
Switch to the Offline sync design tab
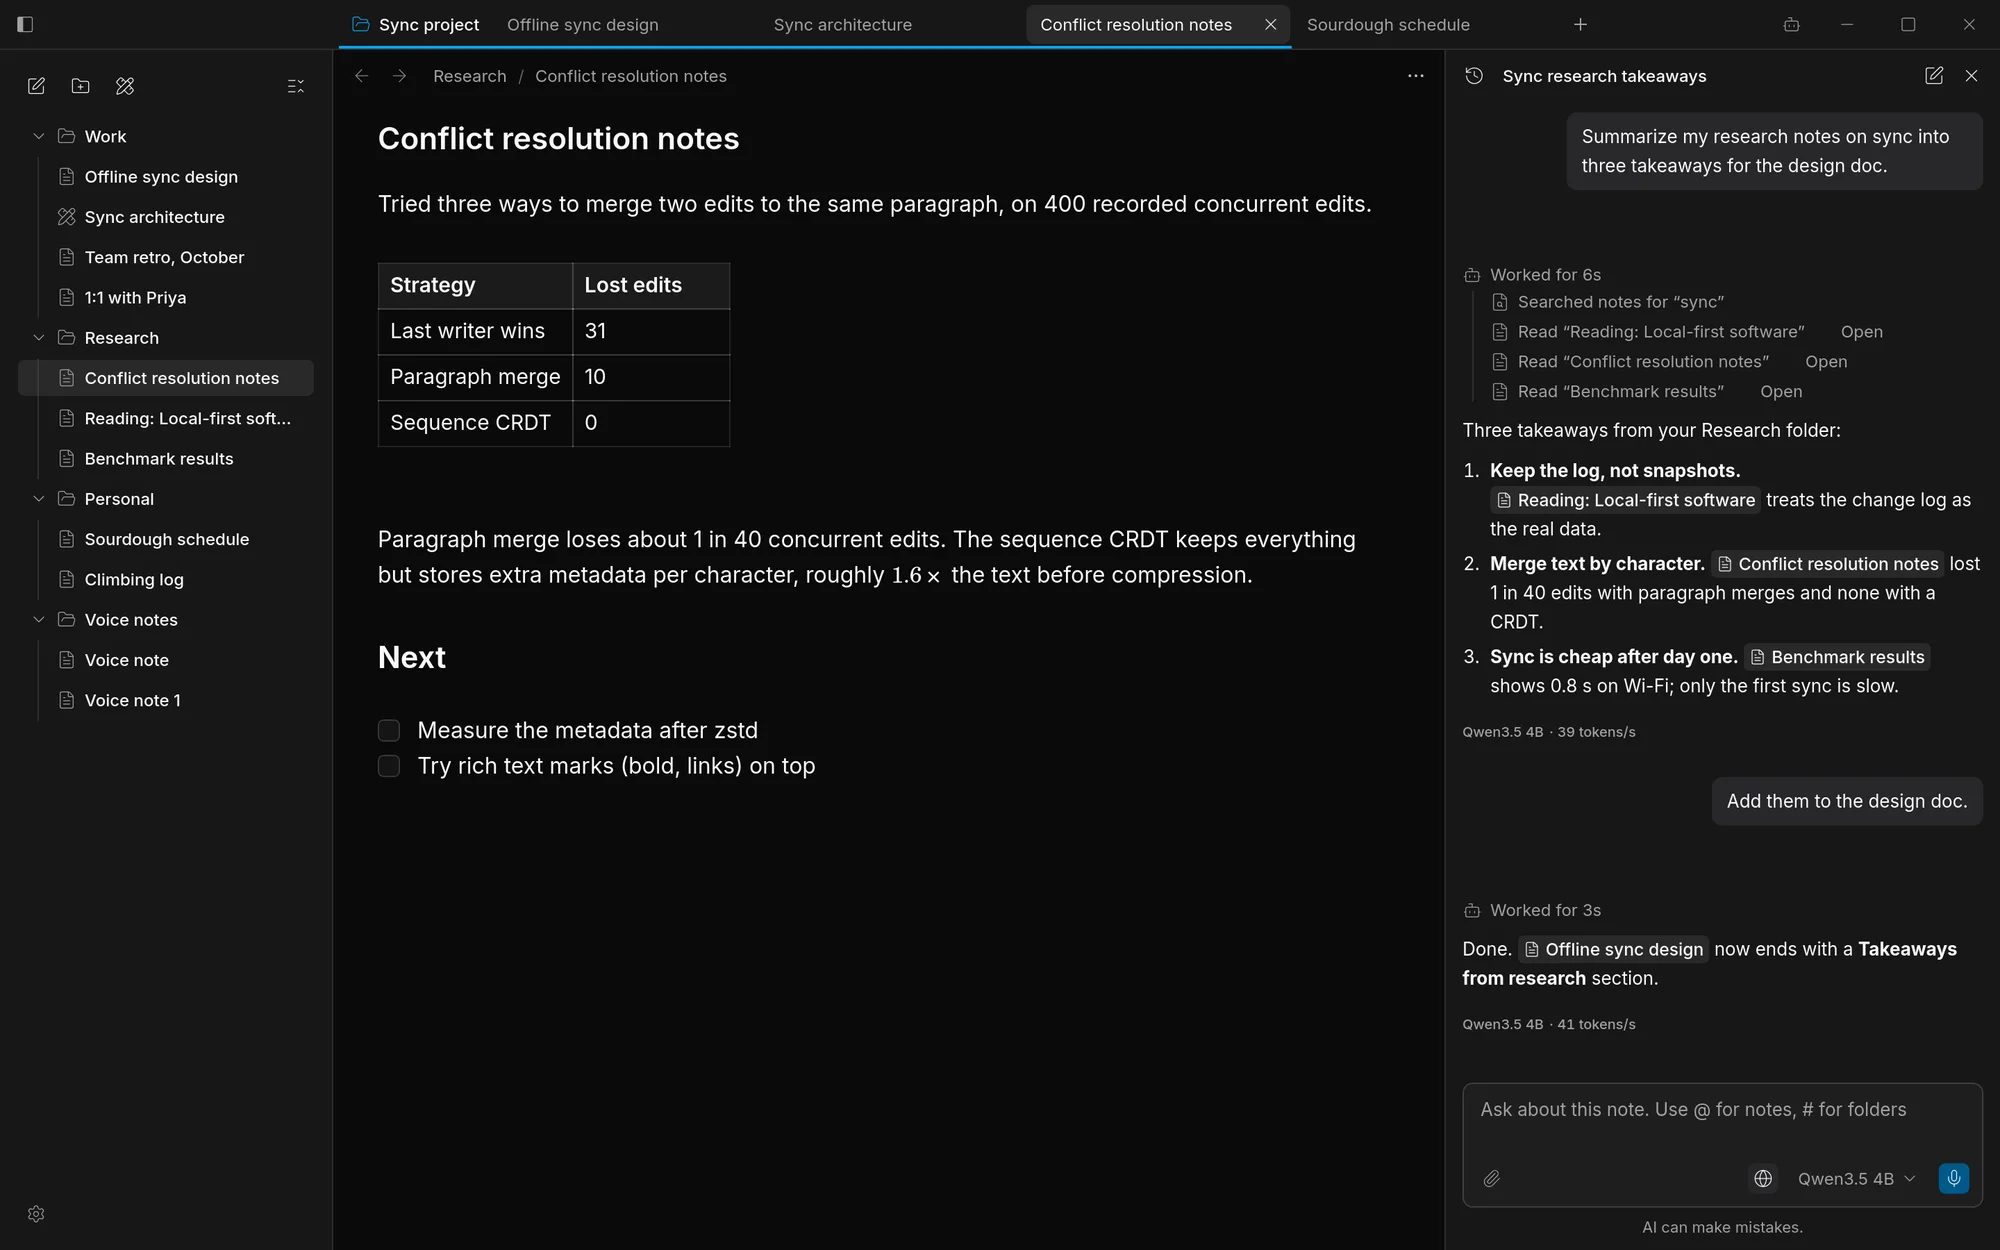coord(583,24)
